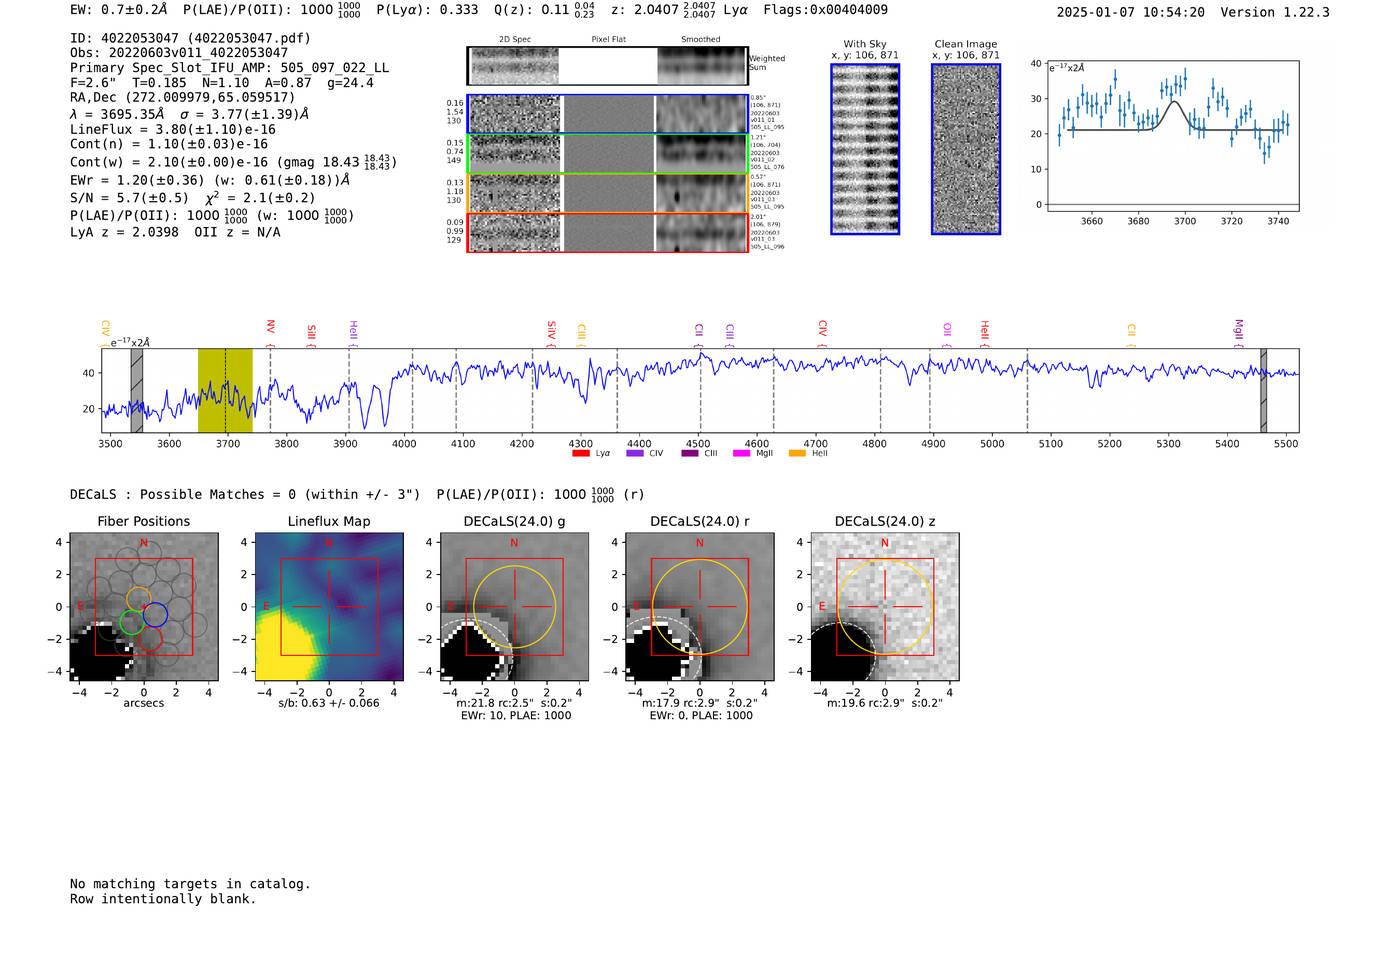Click the purple CIV legend swatch
This screenshot has width=1400, height=953.
point(635,454)
